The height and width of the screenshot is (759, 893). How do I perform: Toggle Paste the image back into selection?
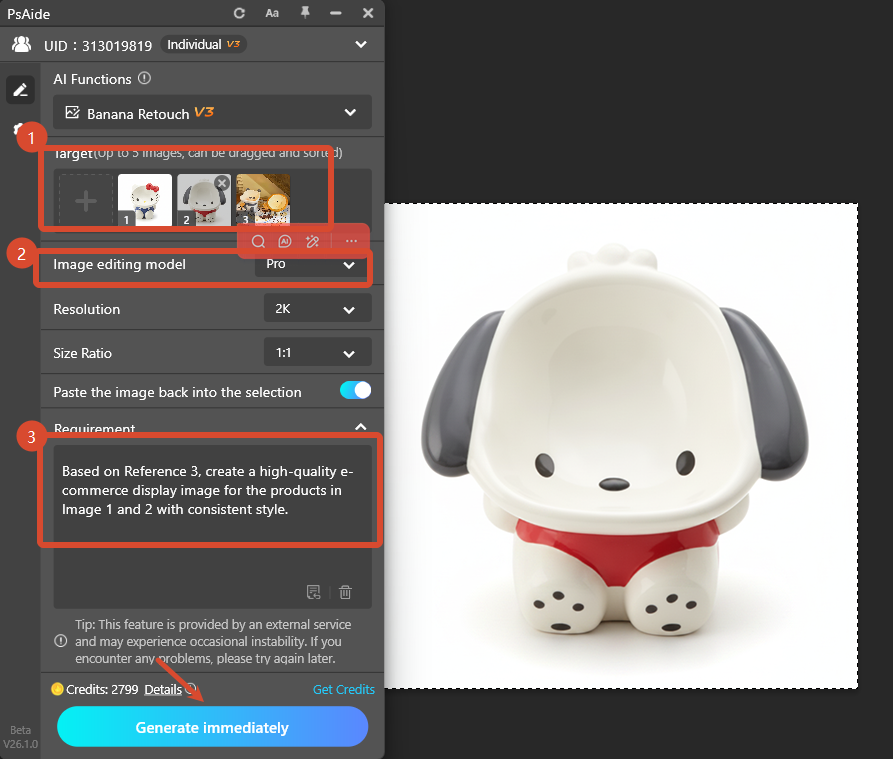(355, 390)
